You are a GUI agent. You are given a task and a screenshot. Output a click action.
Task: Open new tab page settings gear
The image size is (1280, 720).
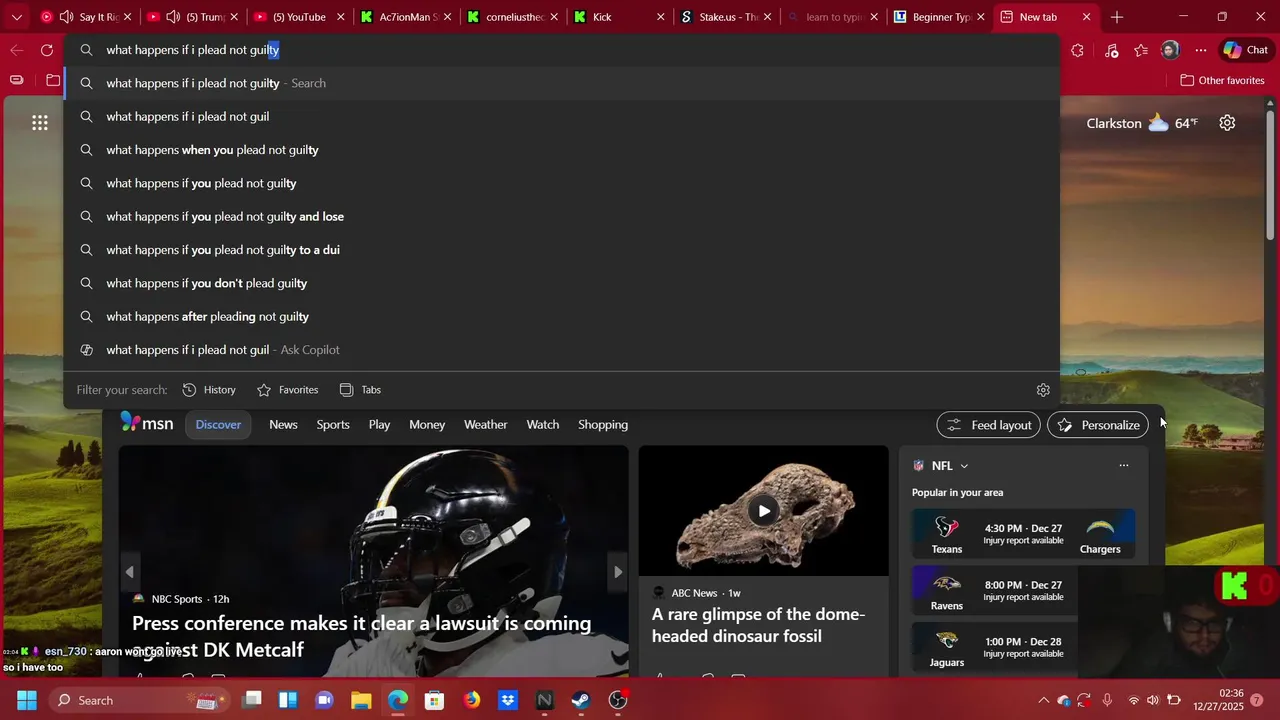click(1227, 123)
